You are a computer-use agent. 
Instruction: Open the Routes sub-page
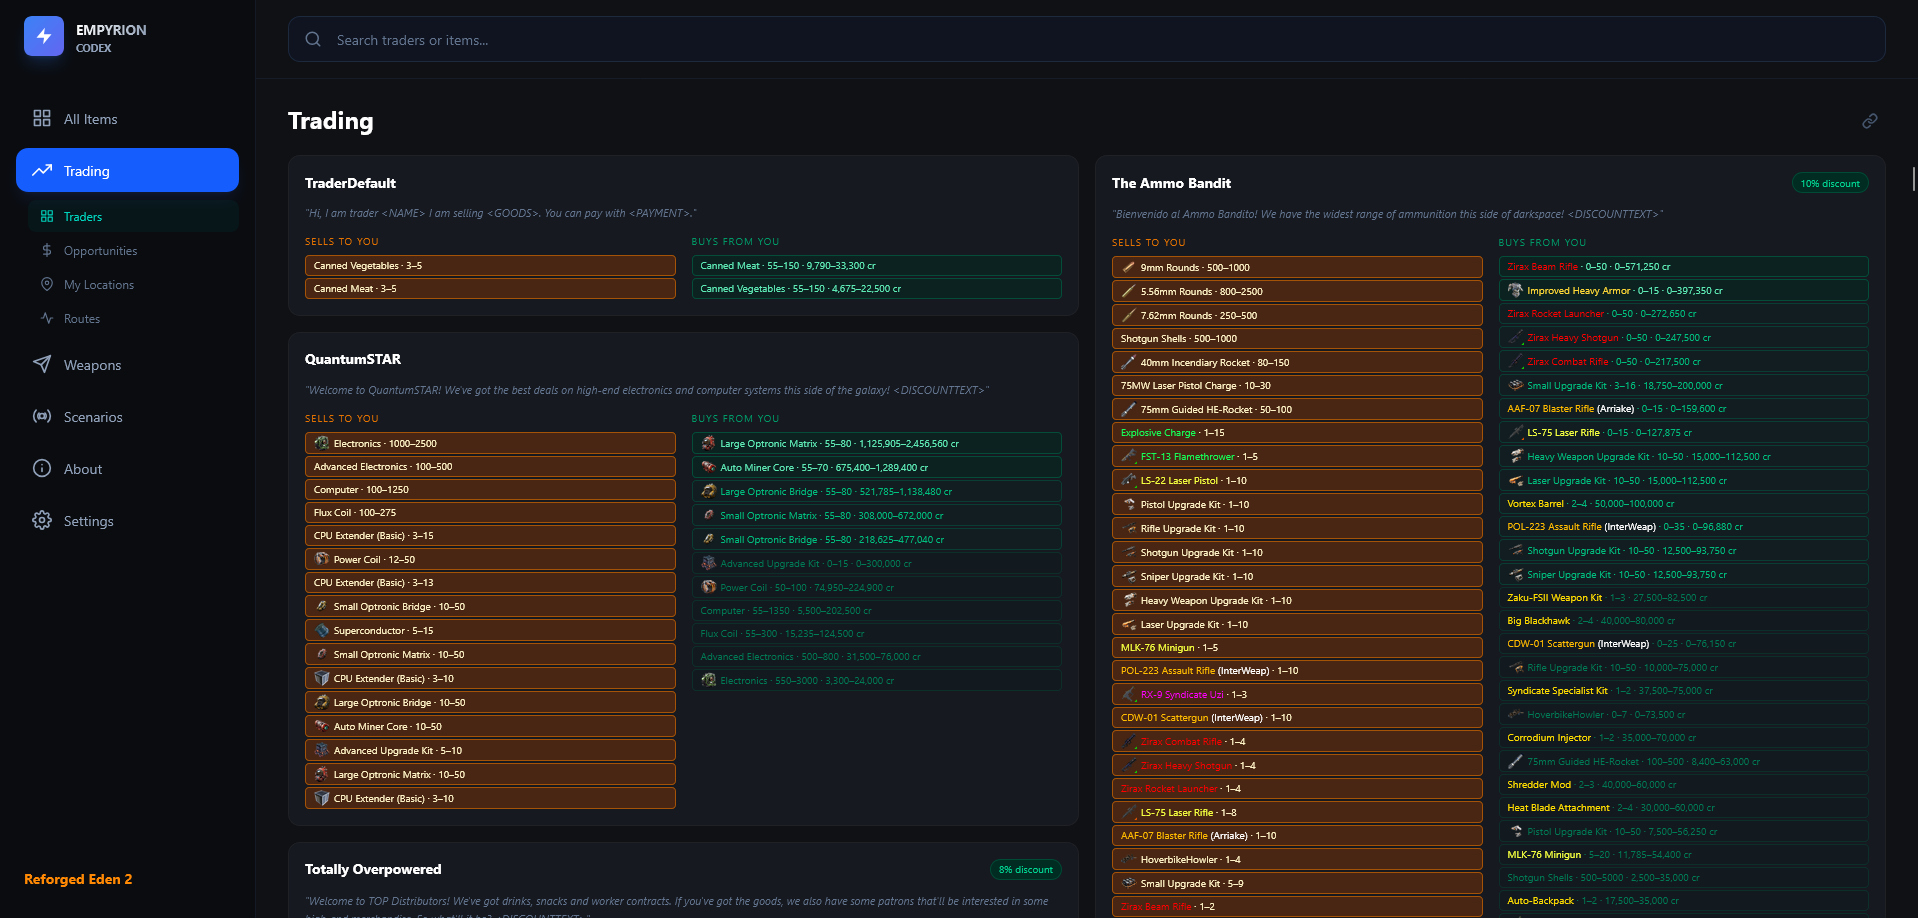[x=81, y=319]
